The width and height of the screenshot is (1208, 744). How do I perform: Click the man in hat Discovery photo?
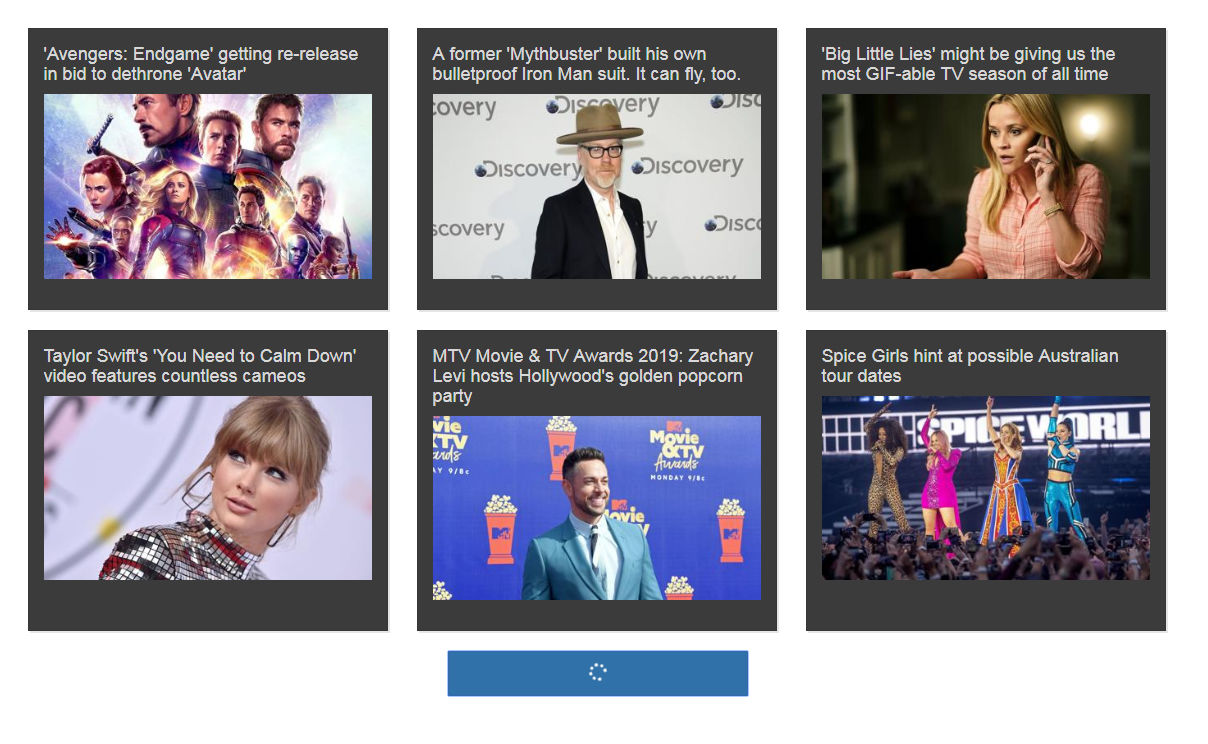597,186
